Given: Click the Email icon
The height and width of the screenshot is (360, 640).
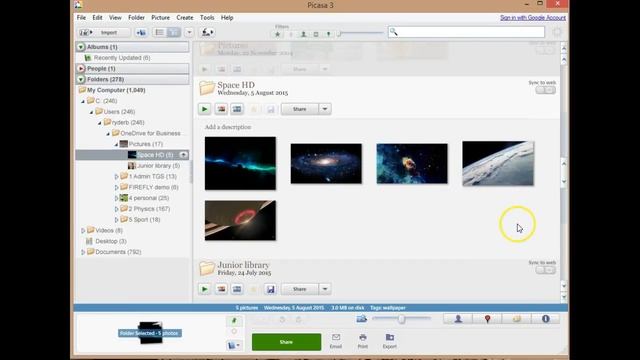Looking at the screenshot, I should click(336, 341).
